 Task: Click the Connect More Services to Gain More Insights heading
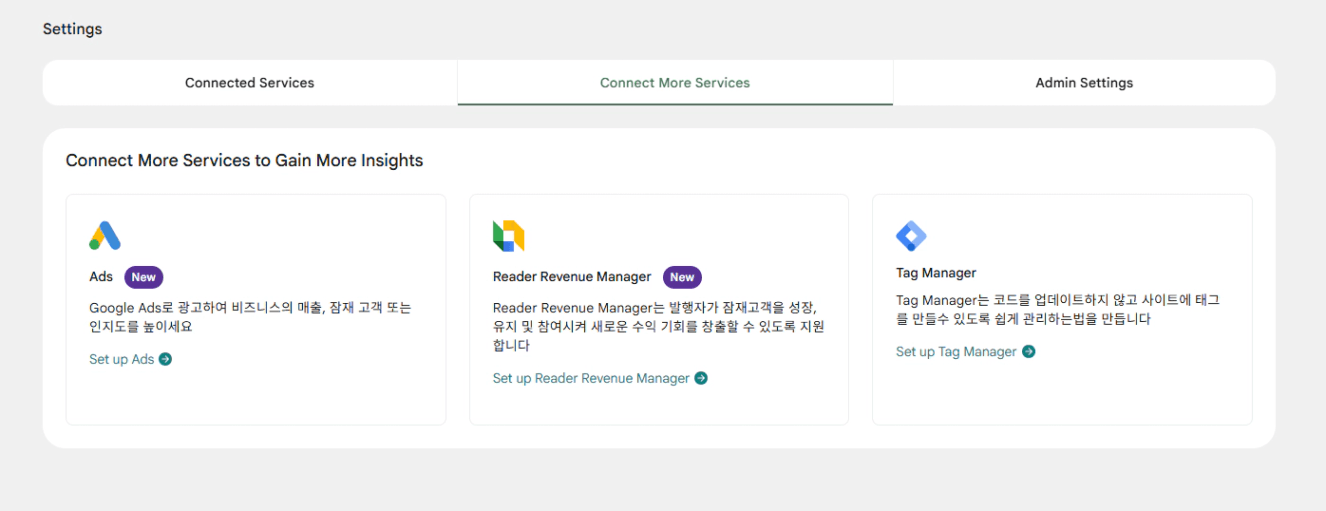244,160
